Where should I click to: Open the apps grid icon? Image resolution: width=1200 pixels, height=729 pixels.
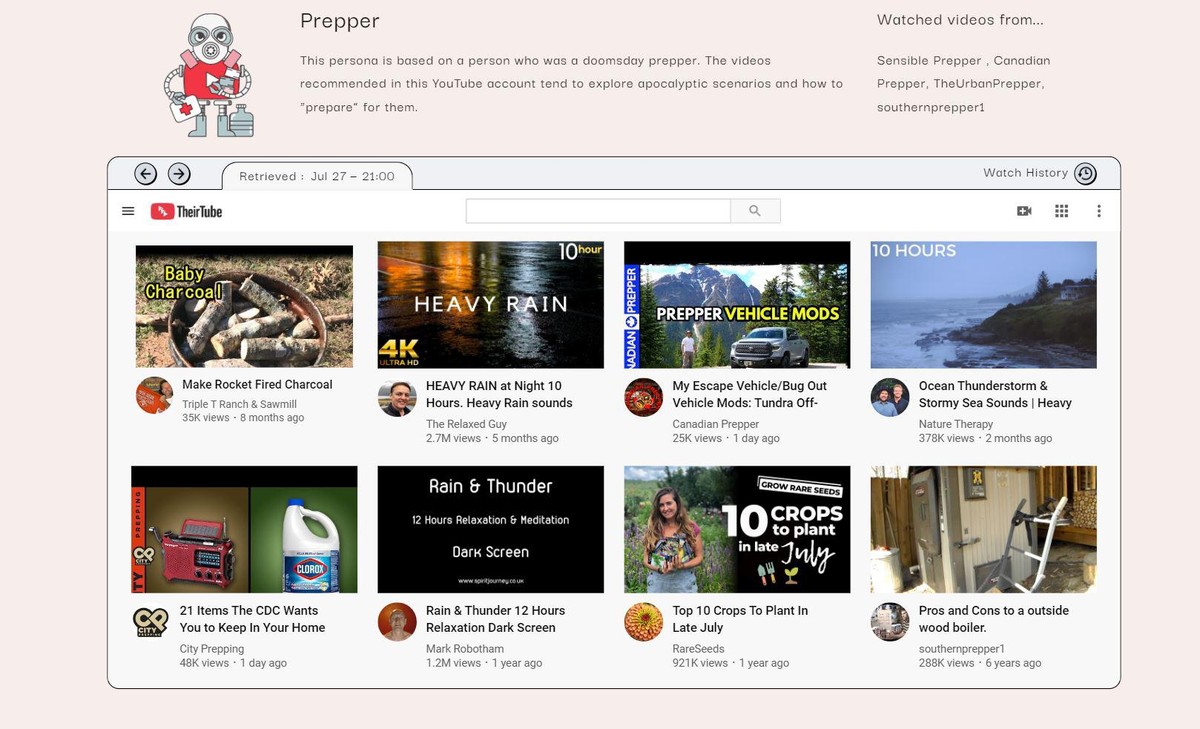point(1062,211)
